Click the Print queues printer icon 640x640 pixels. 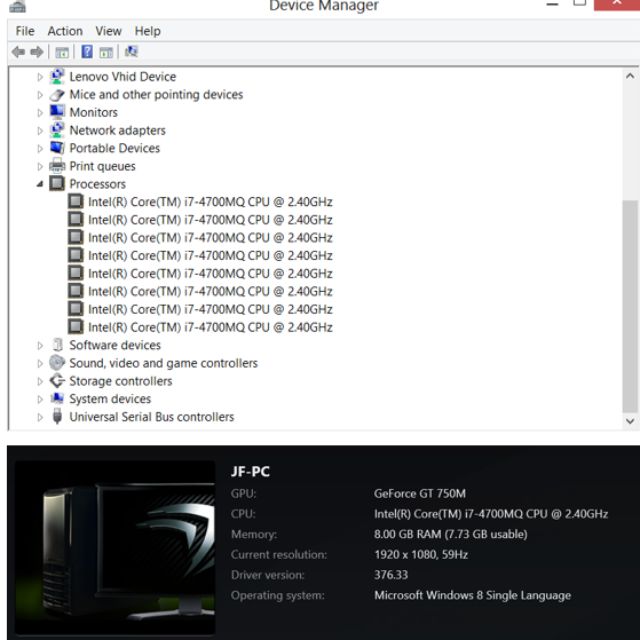coord(57,166)
